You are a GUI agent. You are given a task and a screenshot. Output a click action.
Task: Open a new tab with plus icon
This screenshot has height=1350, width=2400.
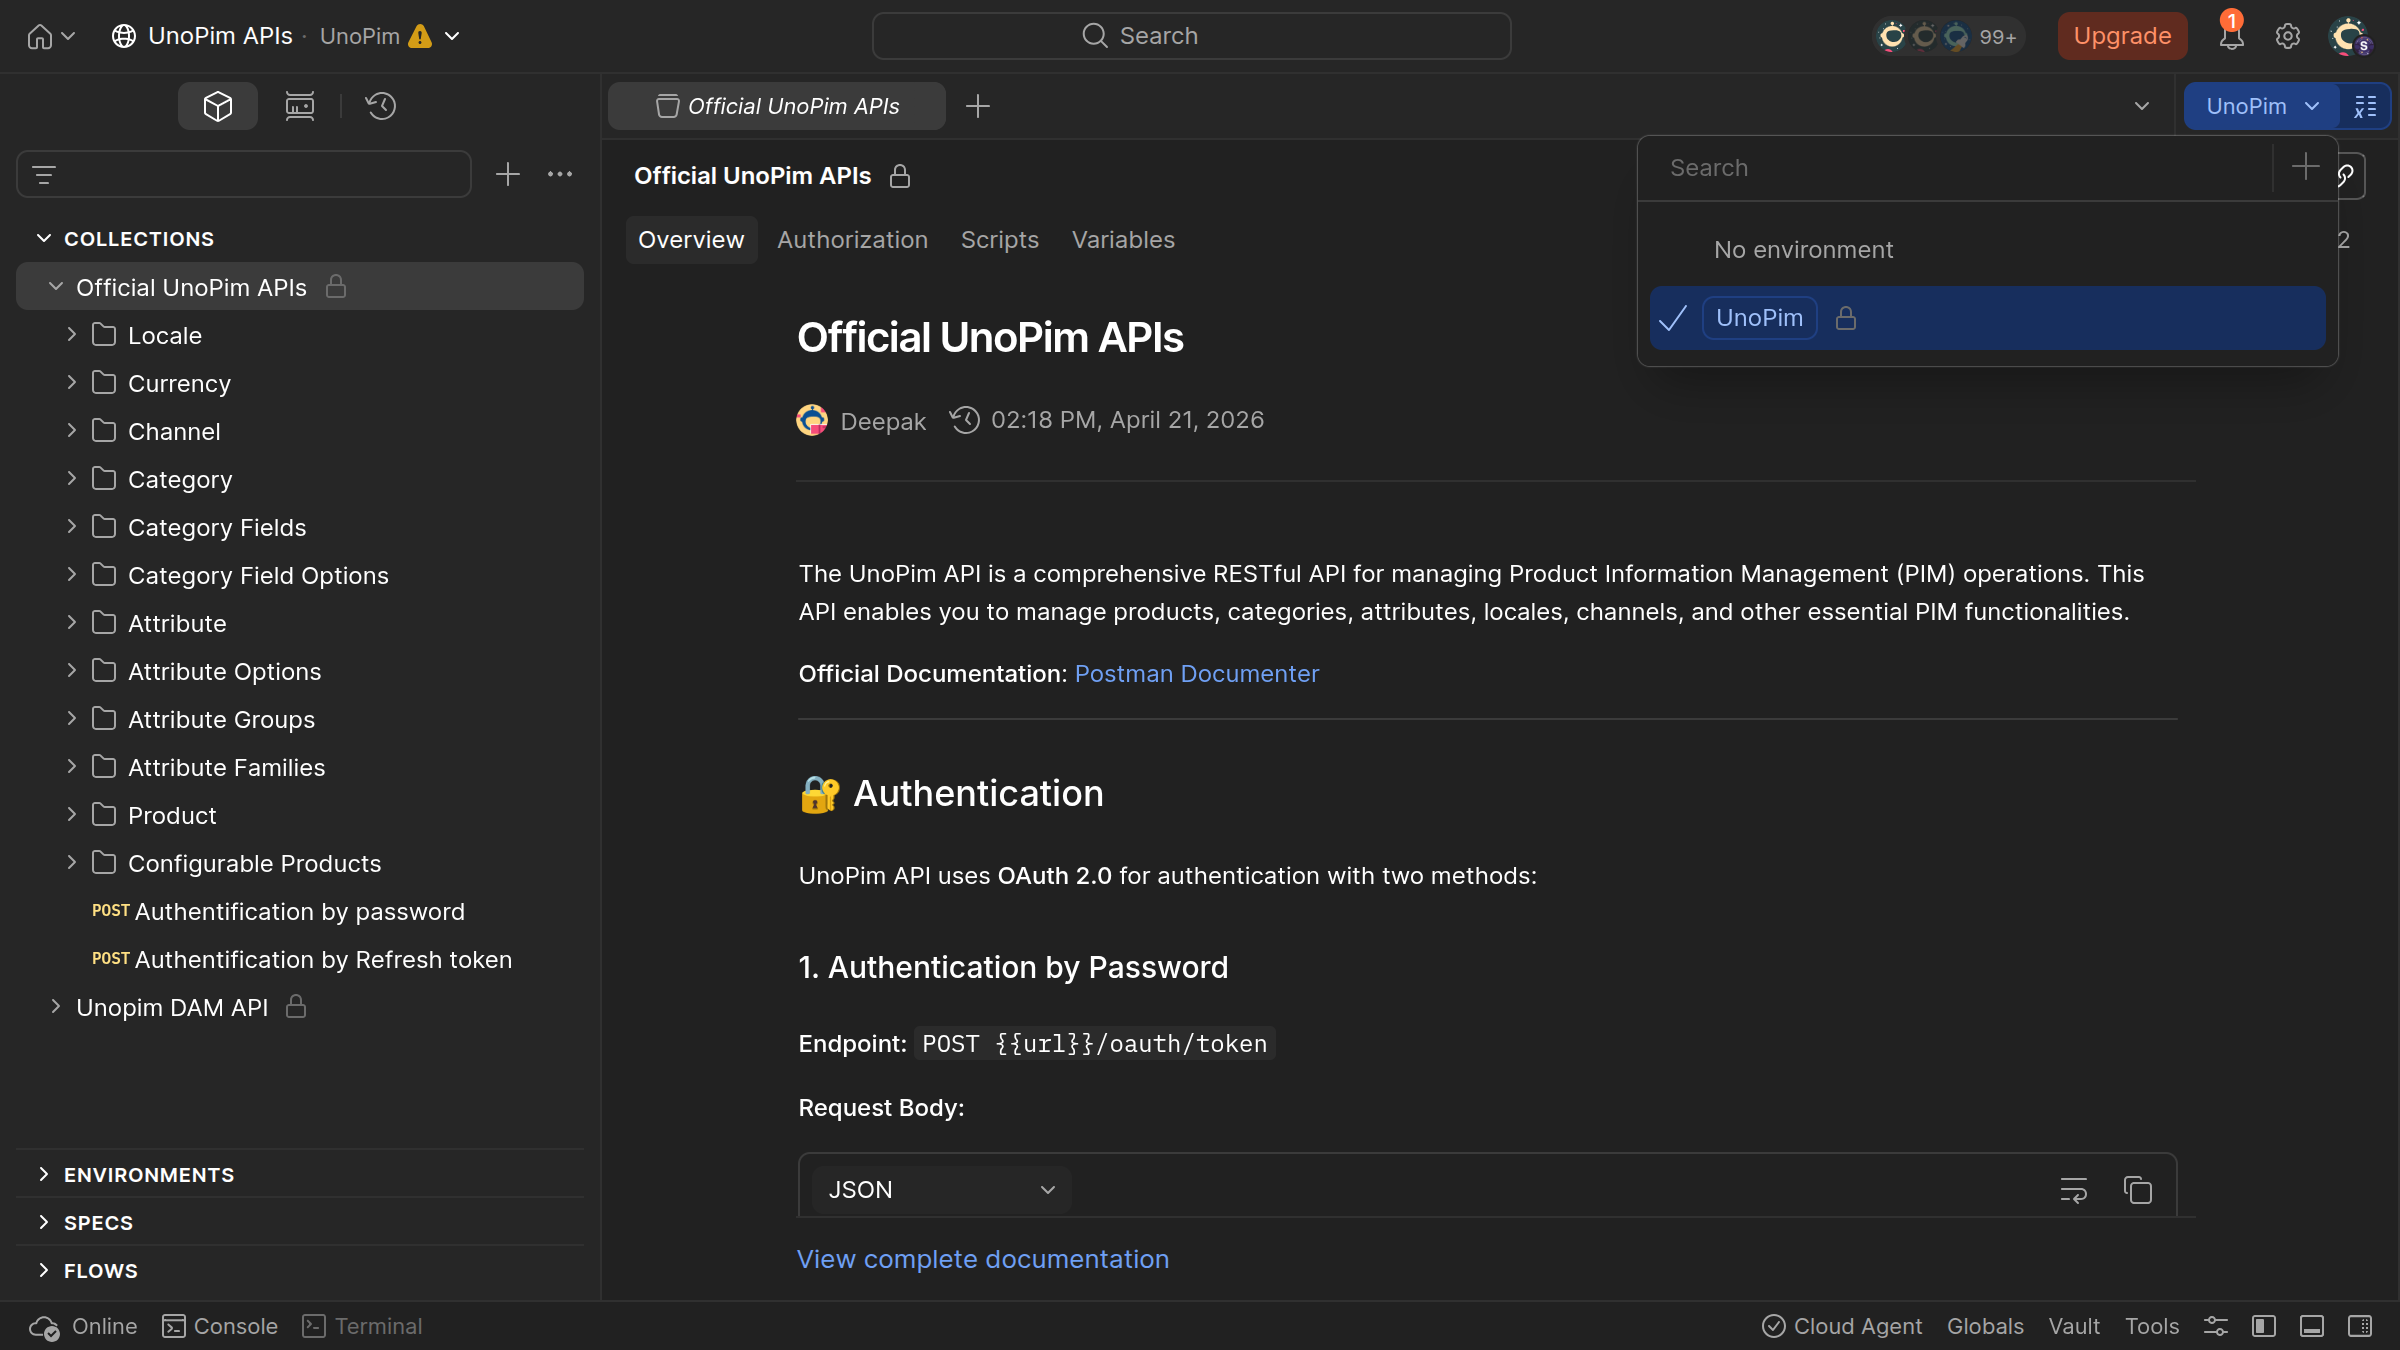coord(978,106)
